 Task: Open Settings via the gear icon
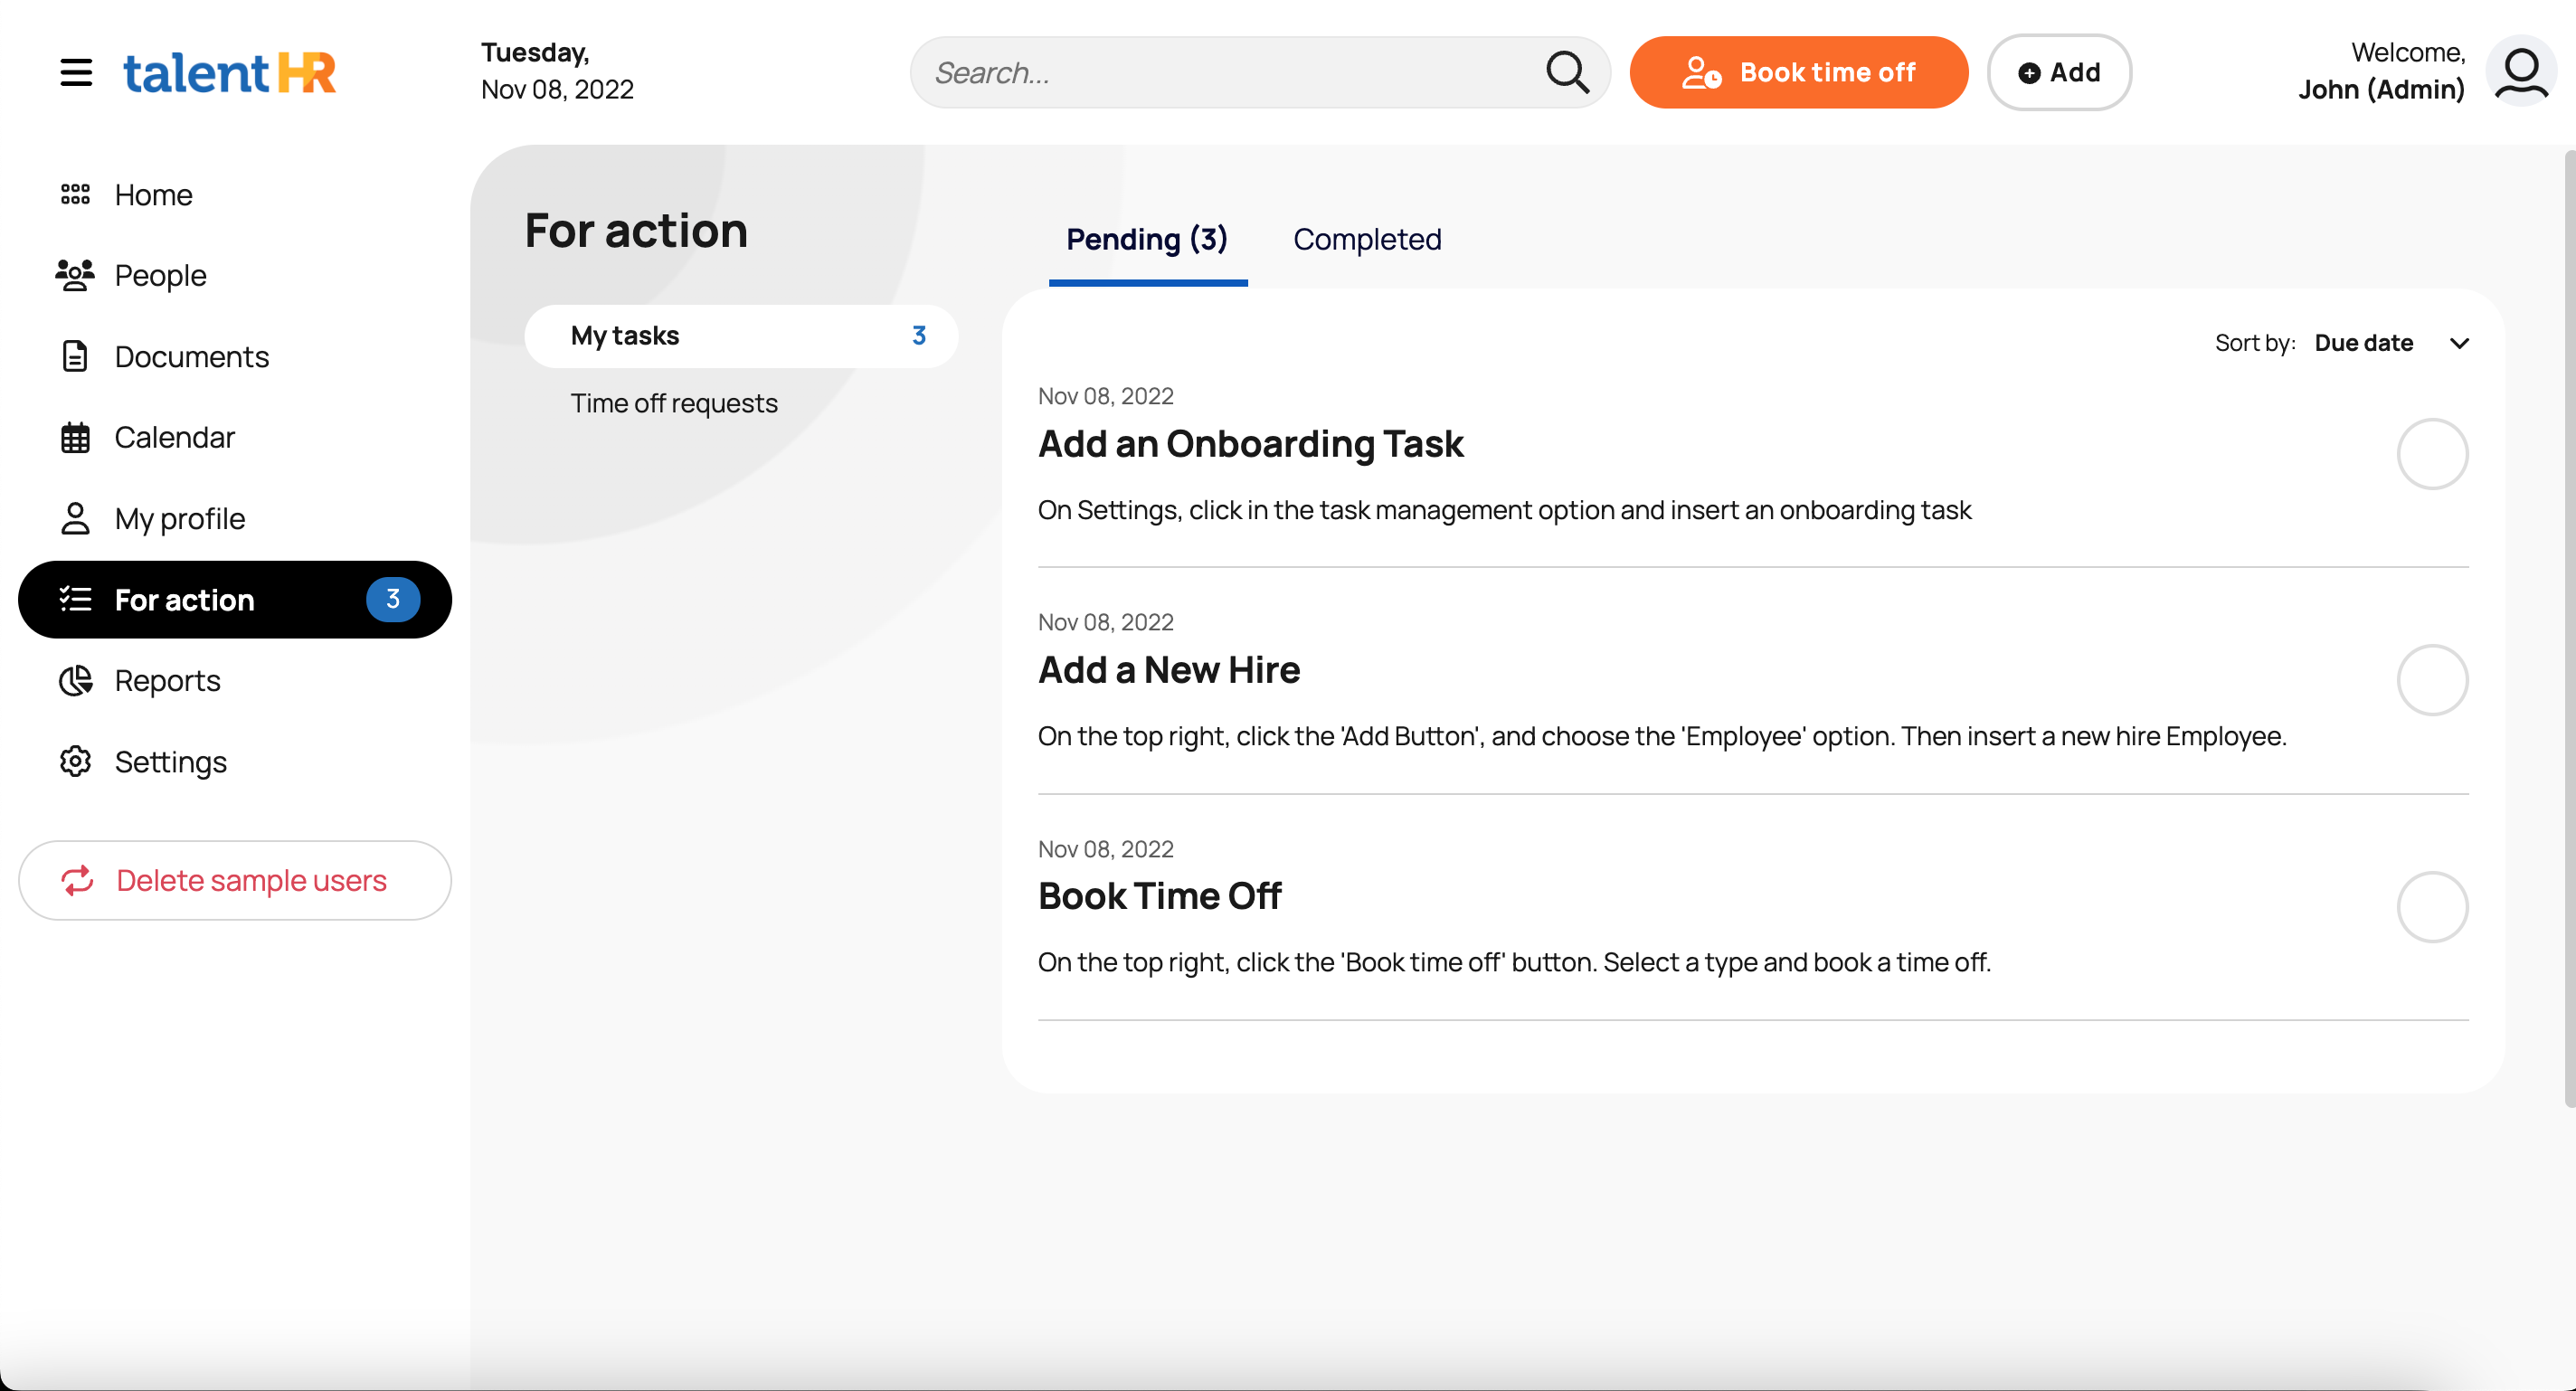click(76, 762)
